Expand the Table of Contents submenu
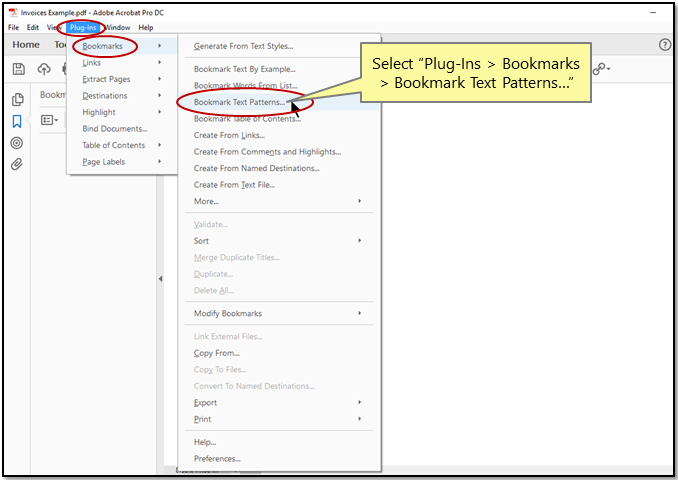Image resolution: width=678 pixels, height=480 pixels. (122, 145)
